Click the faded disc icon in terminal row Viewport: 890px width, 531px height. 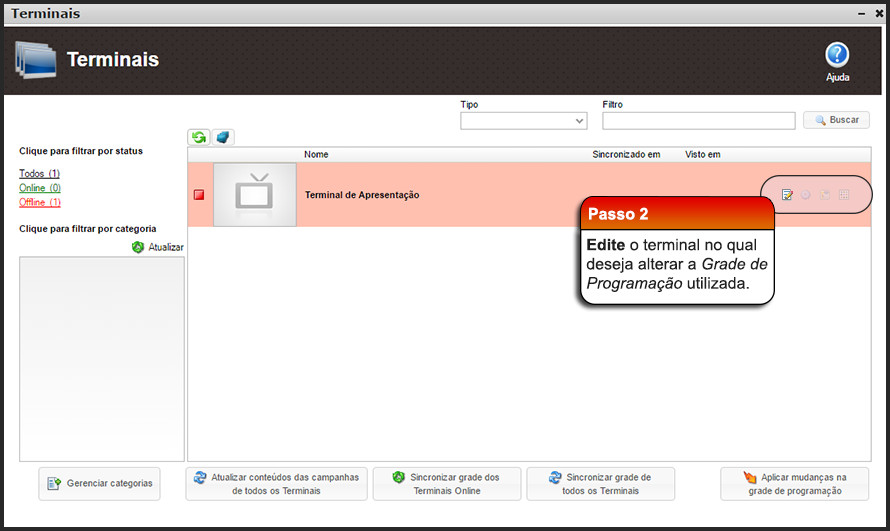click(x=805, y=195)
